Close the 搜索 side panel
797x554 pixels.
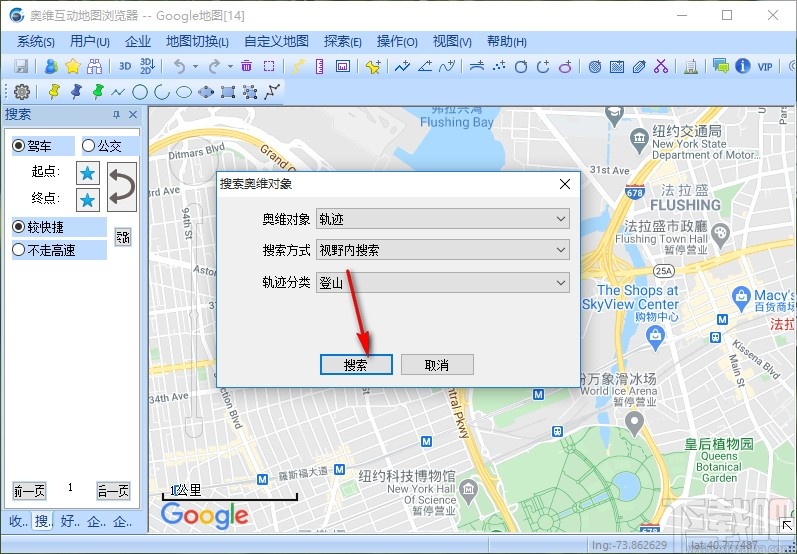(133, 114)
